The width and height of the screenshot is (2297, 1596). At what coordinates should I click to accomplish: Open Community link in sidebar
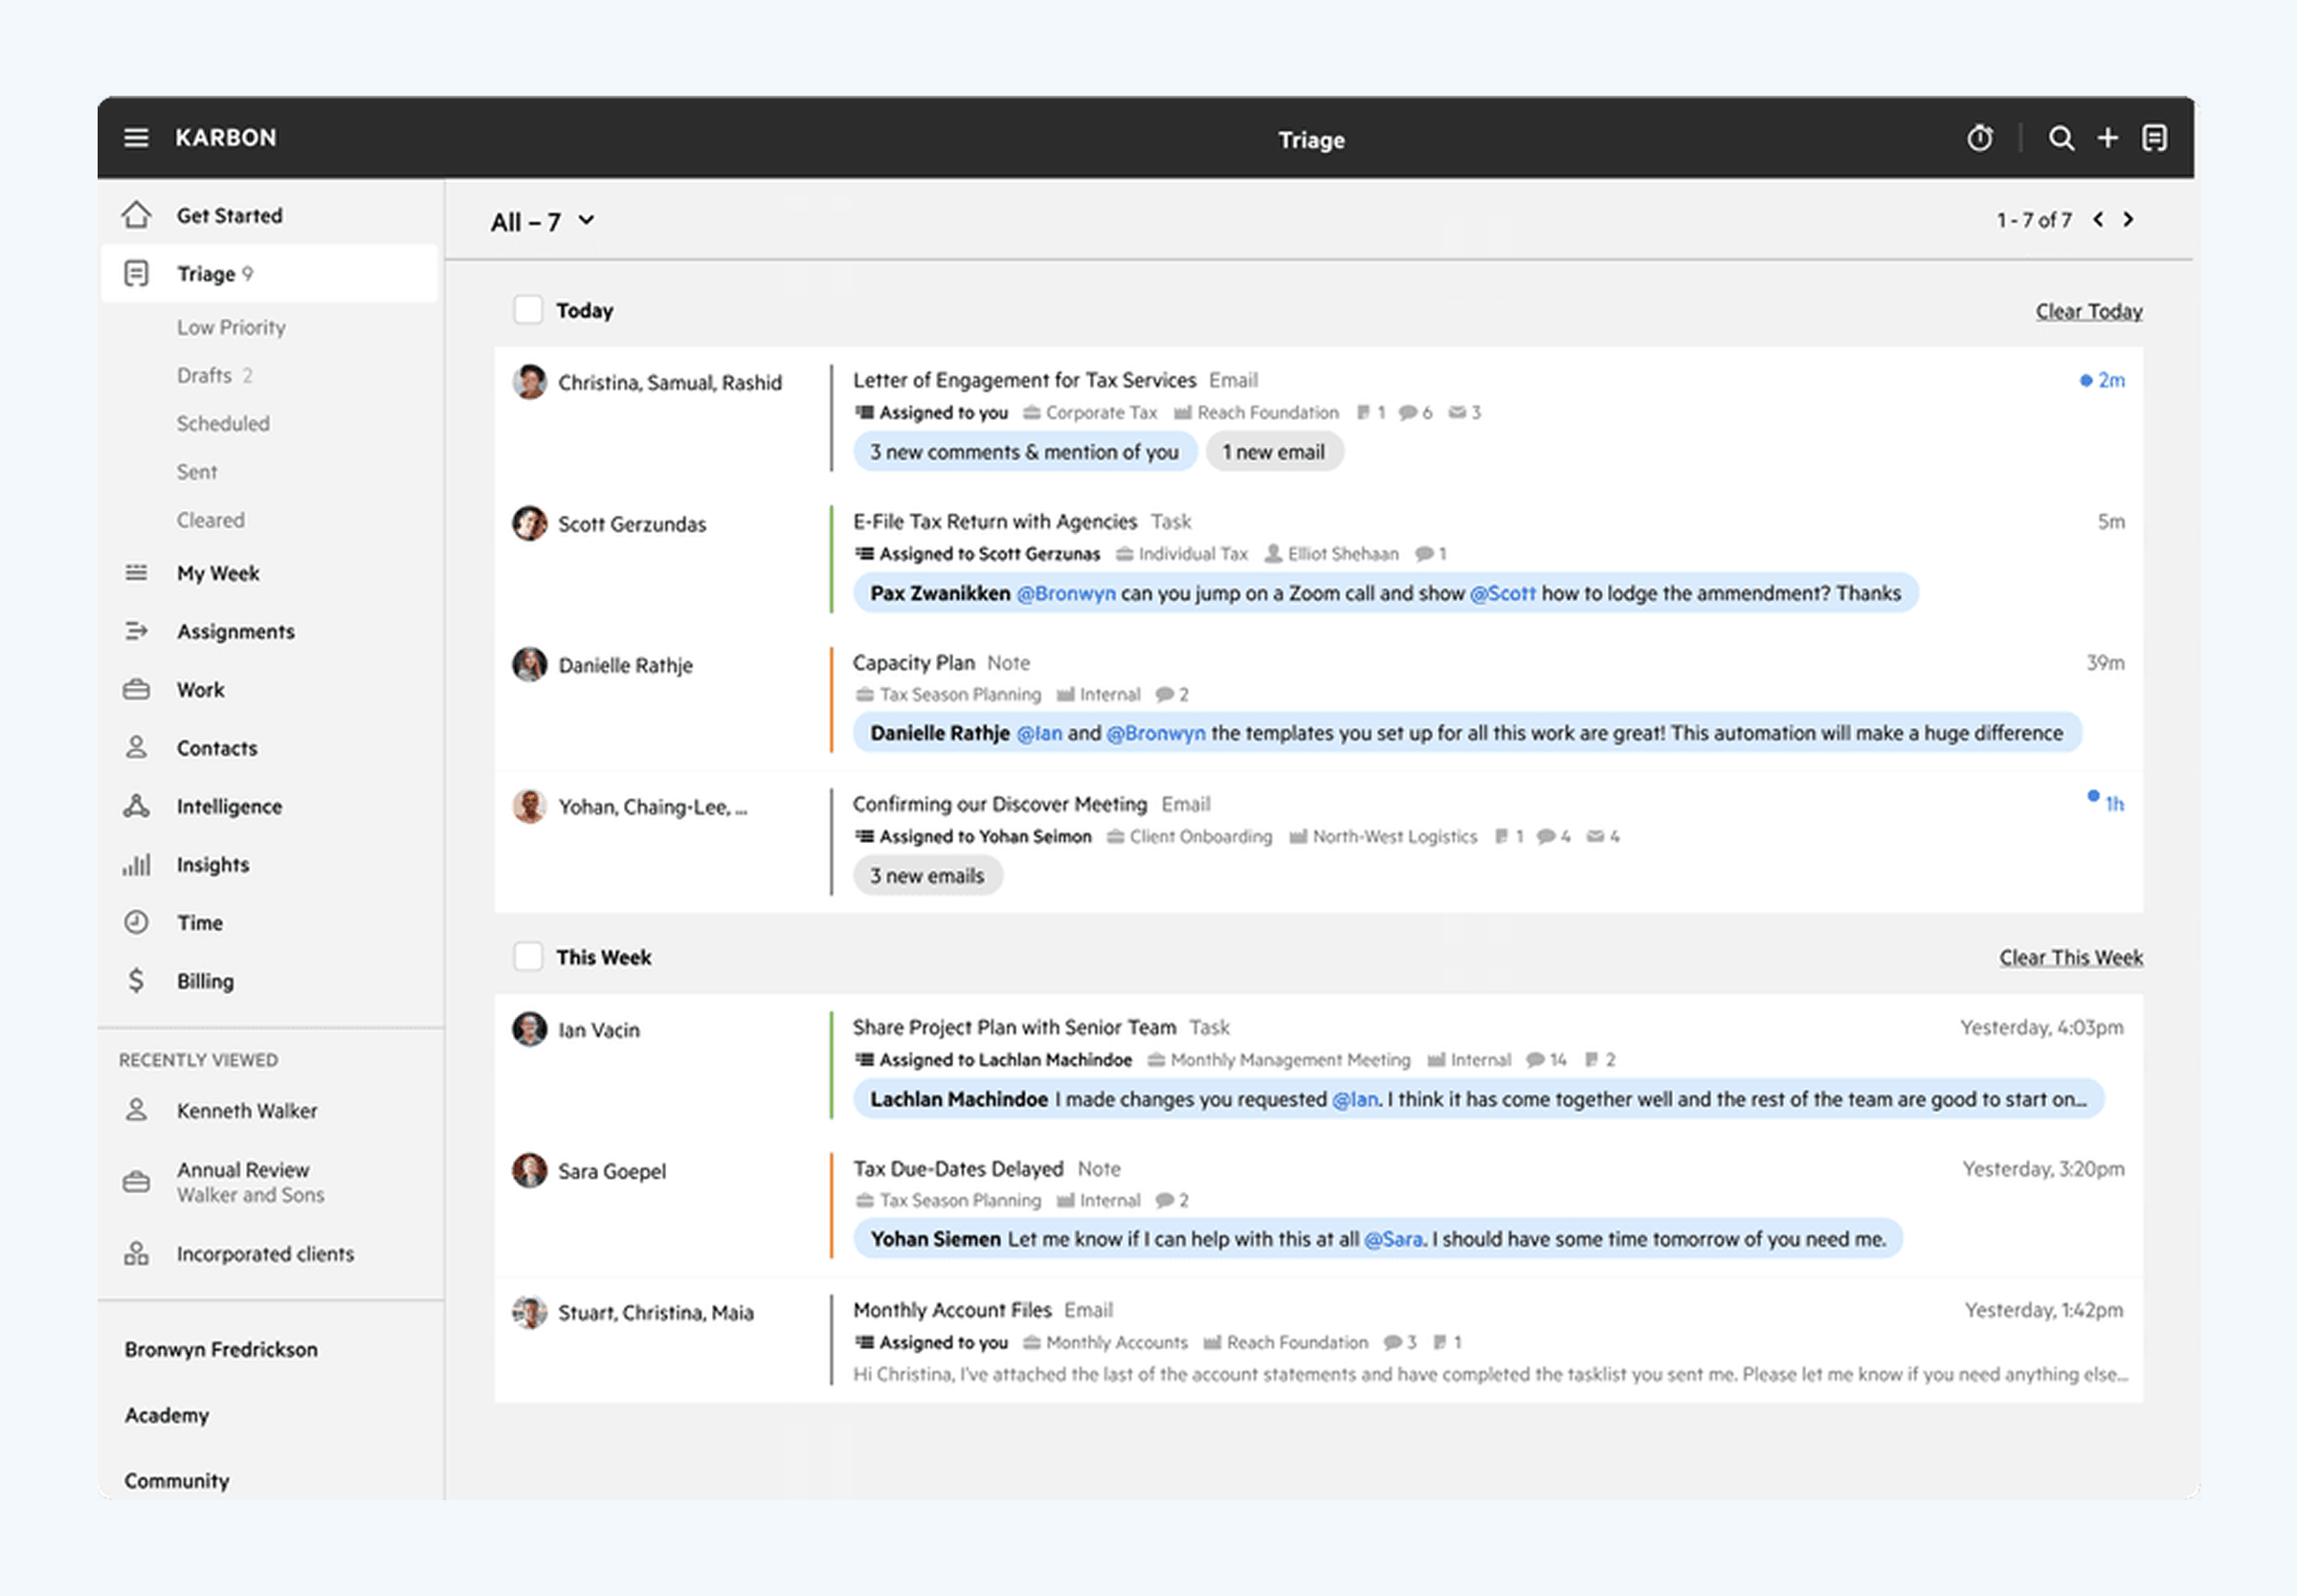[x=177, y=1480]
